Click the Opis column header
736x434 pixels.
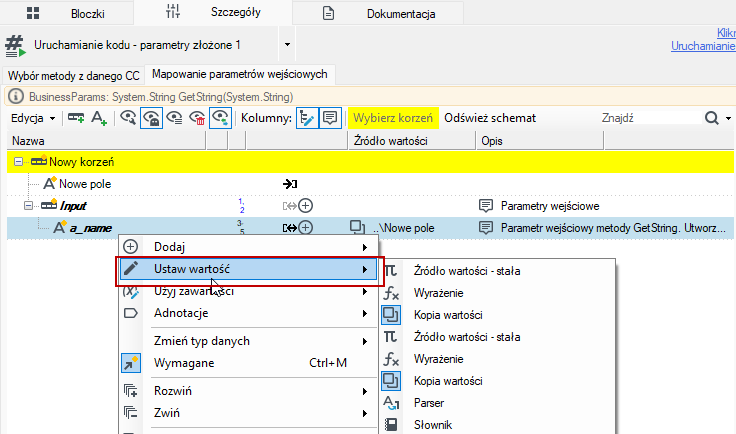pos(540,141)
